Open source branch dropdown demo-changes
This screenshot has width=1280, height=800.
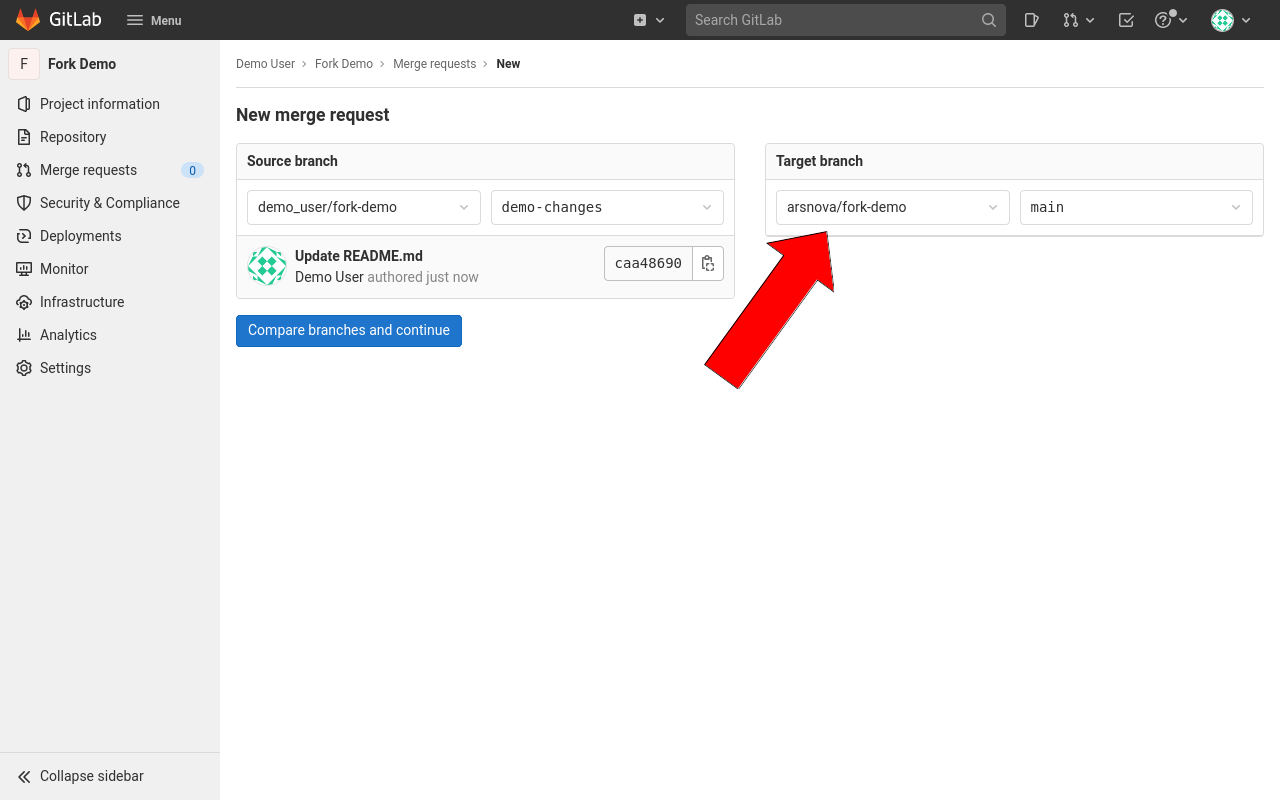pos(607,207)
